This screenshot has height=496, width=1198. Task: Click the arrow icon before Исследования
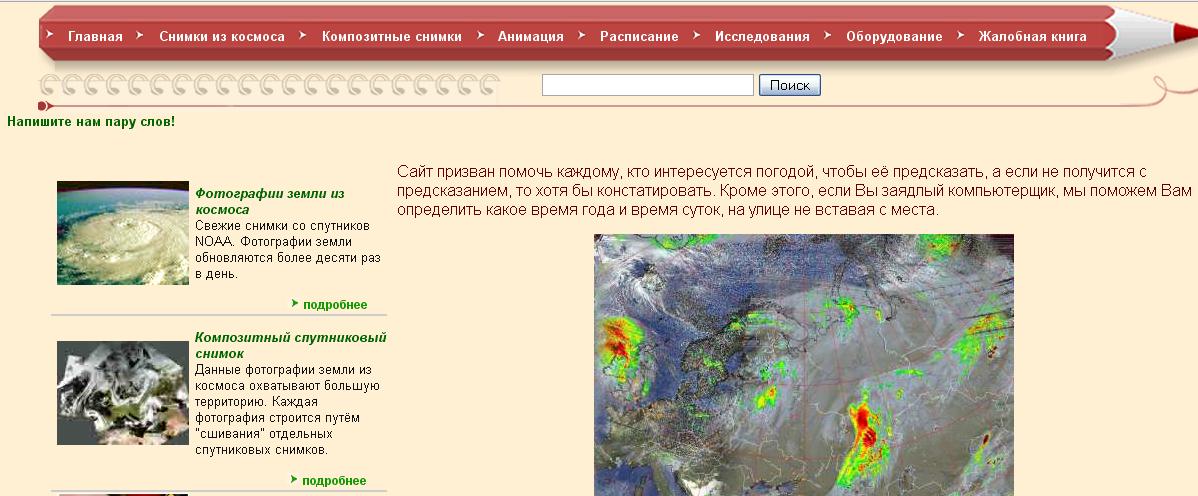click(x=697, y=34)
